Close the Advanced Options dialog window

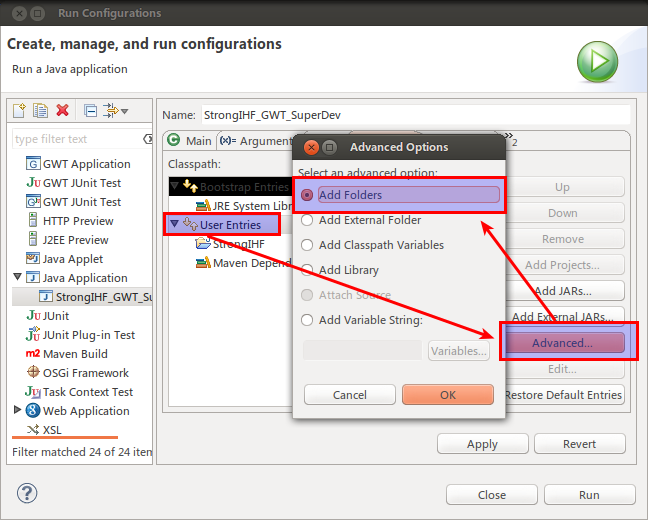(311, 147)
